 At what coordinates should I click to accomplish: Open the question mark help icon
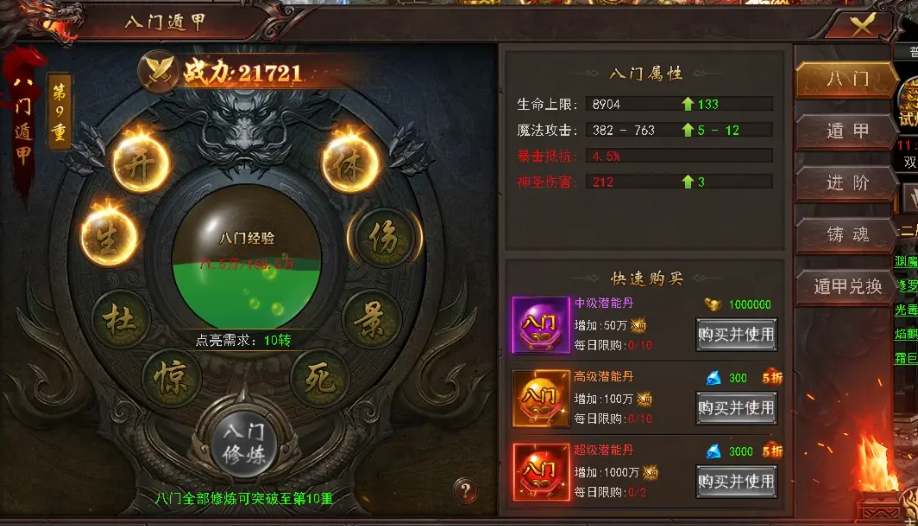tap(465, 490)
